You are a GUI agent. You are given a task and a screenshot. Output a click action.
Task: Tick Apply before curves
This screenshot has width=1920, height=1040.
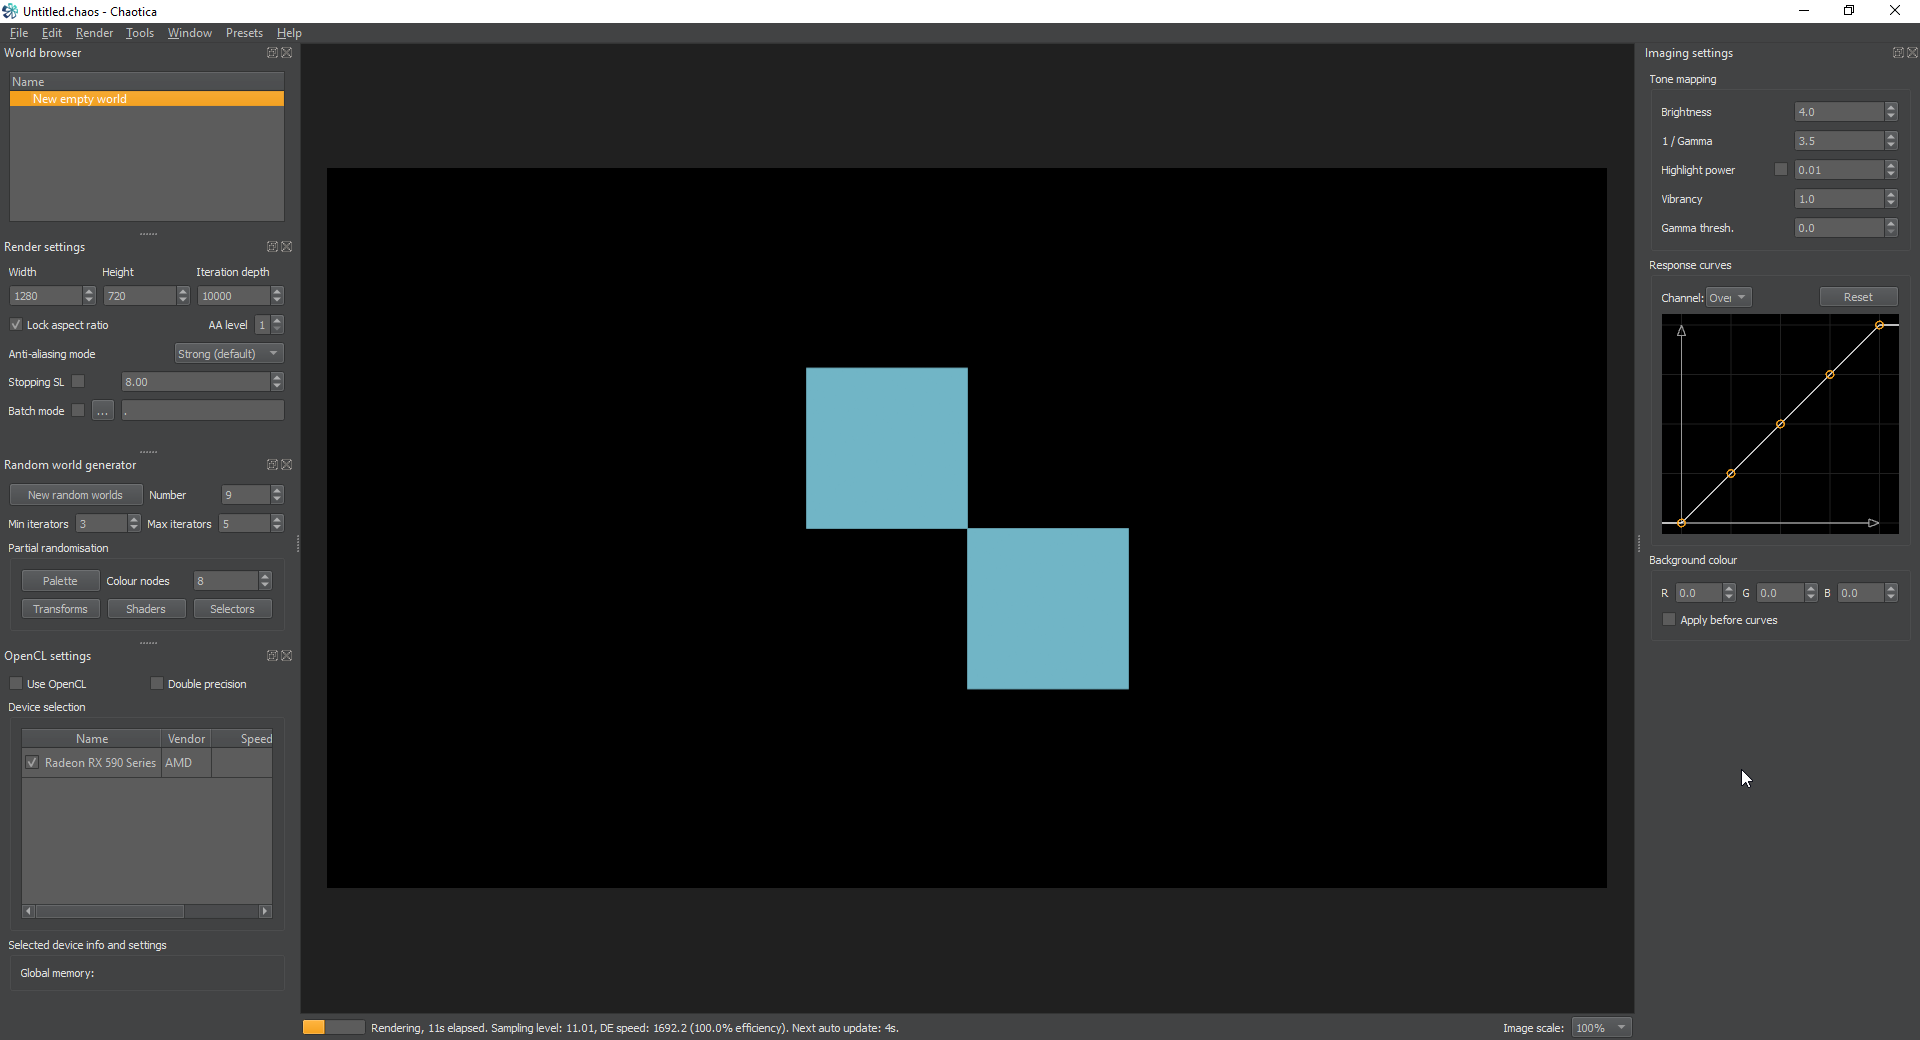pyautogui.click(x=1669, y=620)
